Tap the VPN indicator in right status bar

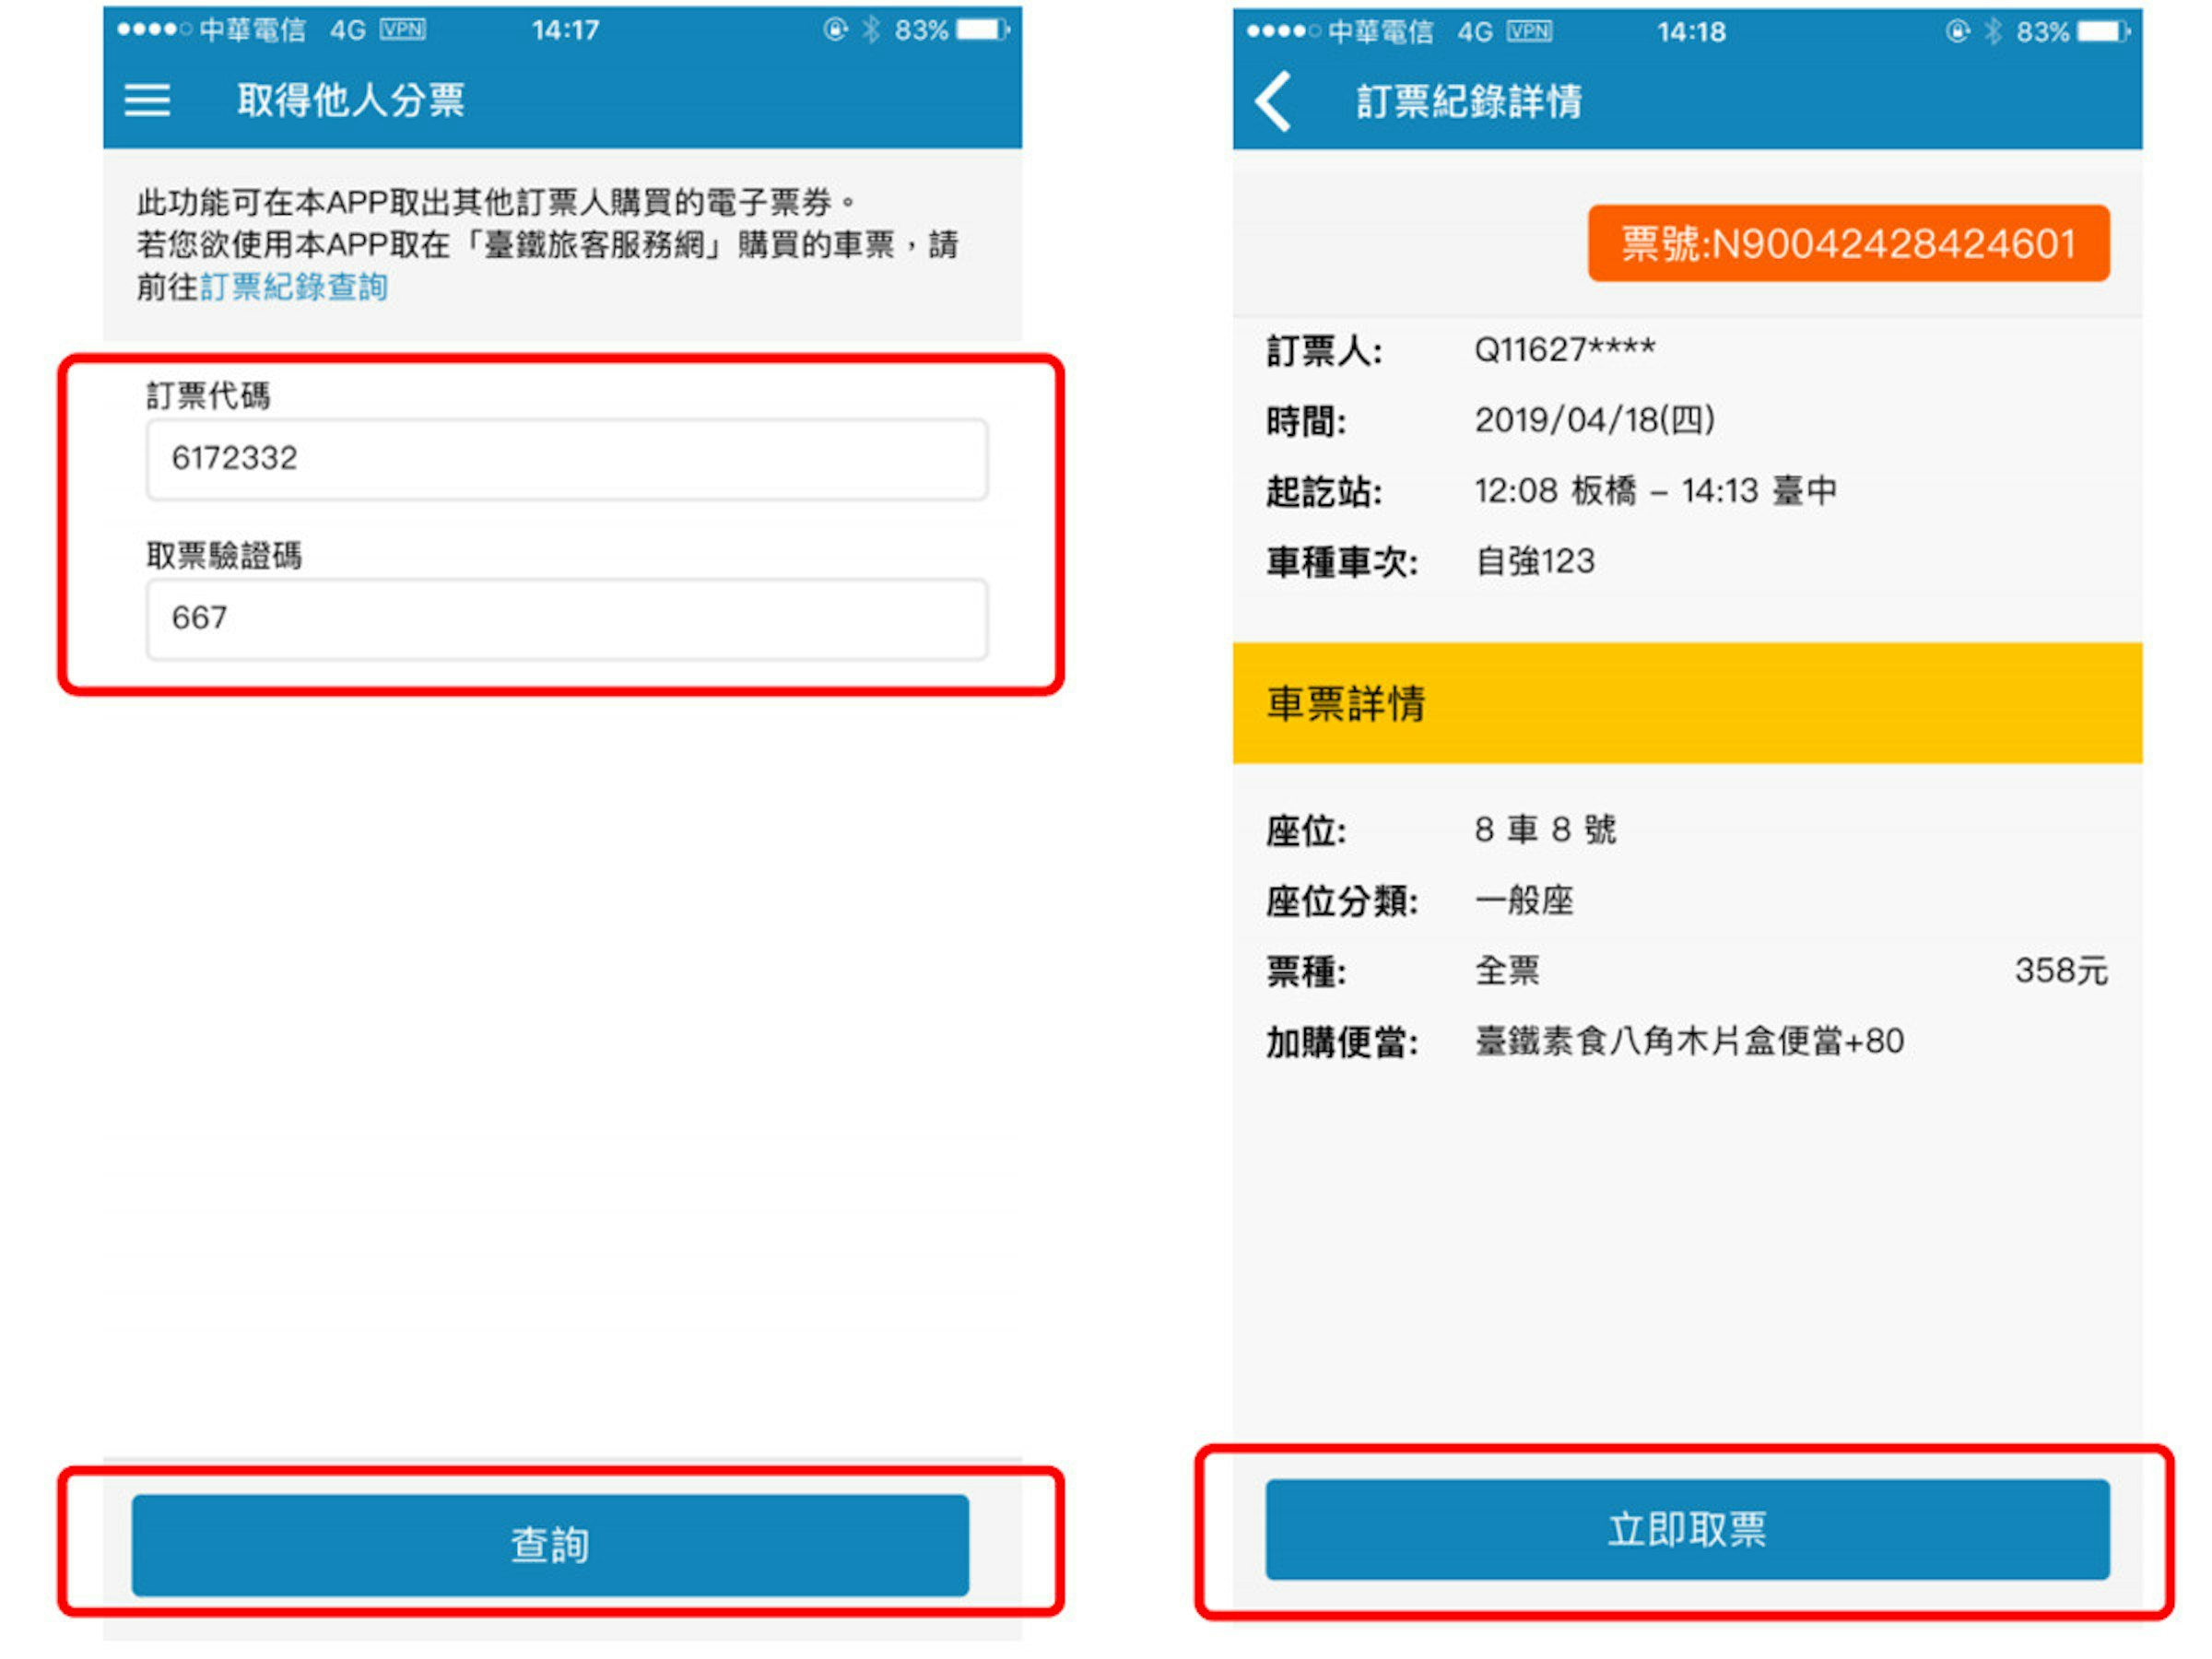(1530, 32)
